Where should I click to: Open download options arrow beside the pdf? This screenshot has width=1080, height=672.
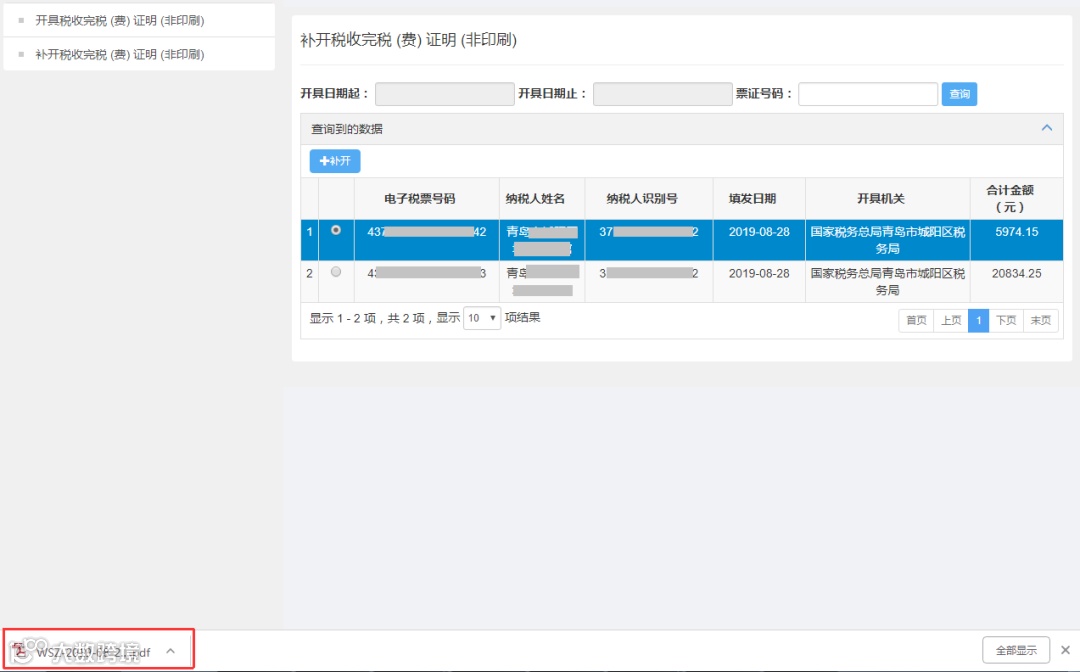171,651
